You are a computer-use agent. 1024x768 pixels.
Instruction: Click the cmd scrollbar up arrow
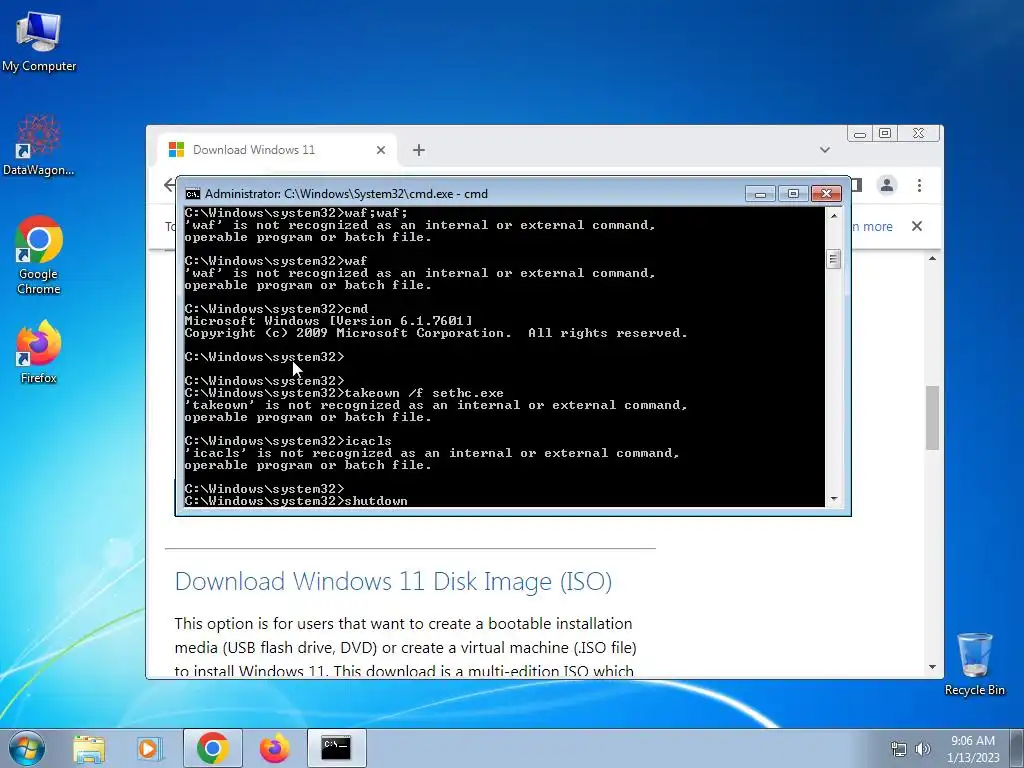coord(833,215)
